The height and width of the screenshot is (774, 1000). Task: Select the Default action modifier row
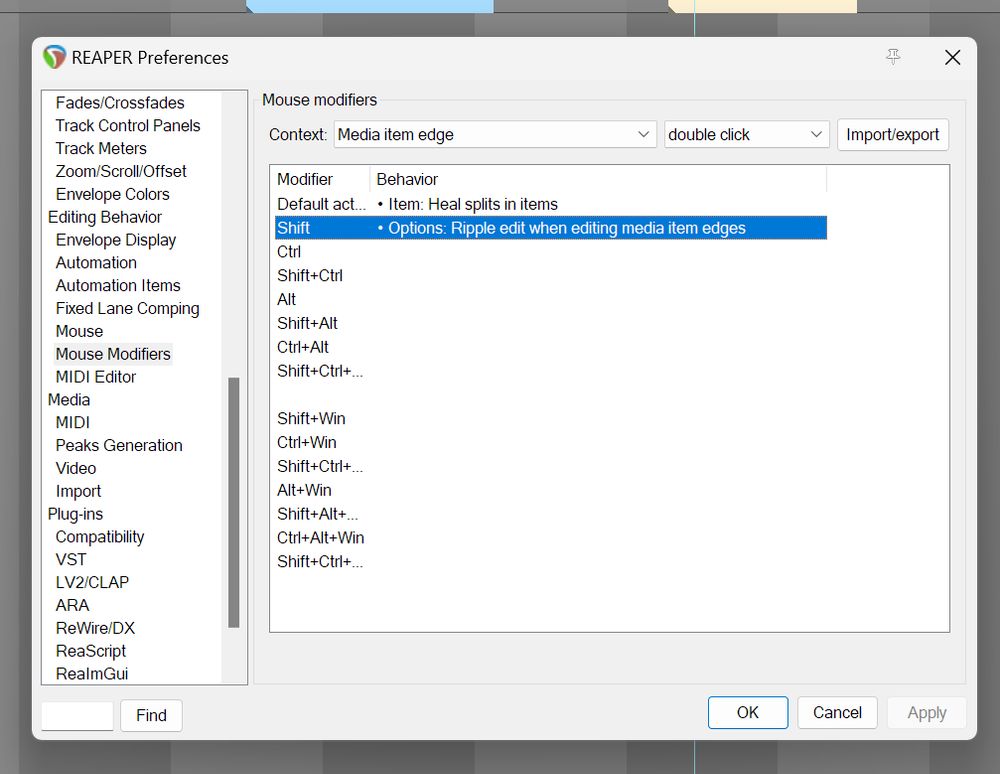pyautogui.click(x=551, y=204)
